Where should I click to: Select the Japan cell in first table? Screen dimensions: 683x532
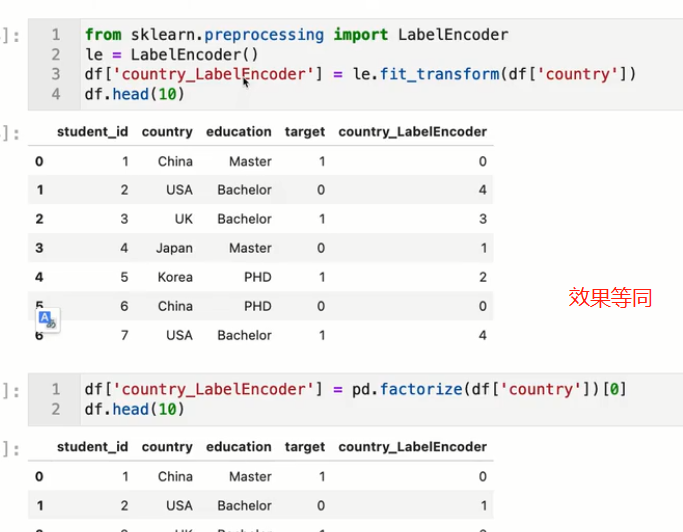click(x=174, y=248)
